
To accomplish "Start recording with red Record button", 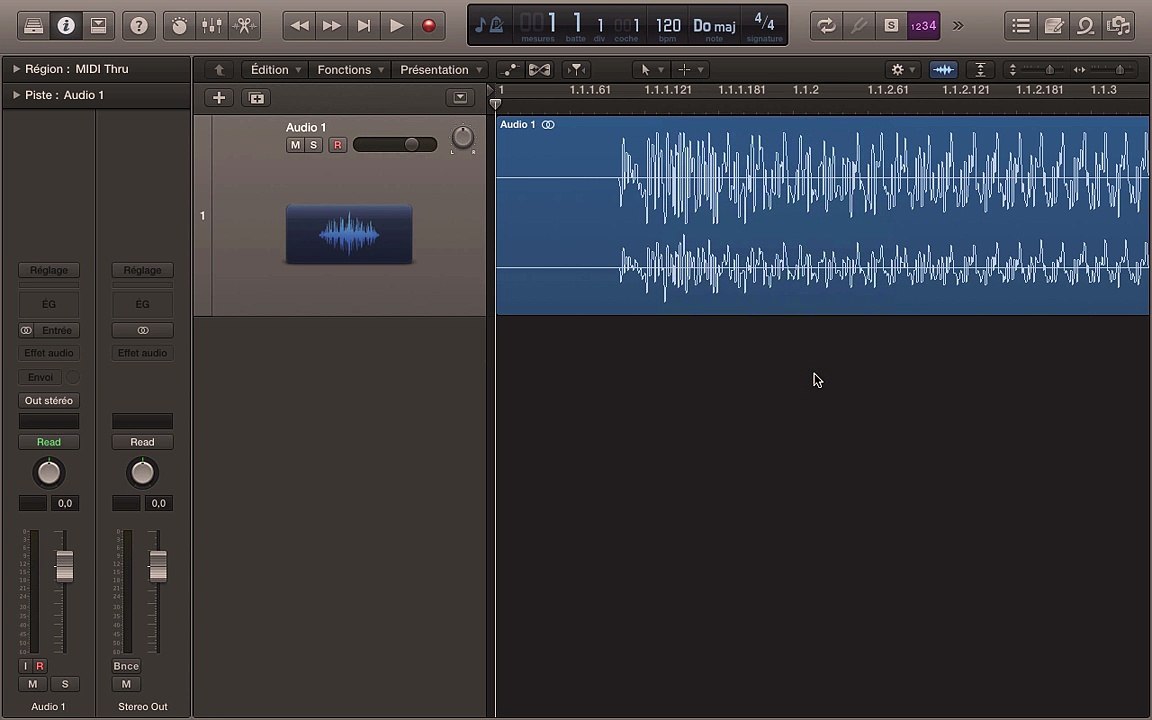I will click(428, 26).
